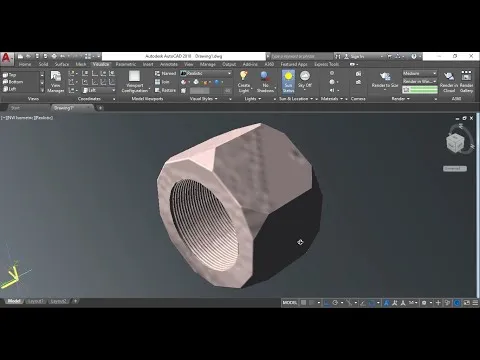
Task: Open the View Manager
Action: tap(55, 81)
